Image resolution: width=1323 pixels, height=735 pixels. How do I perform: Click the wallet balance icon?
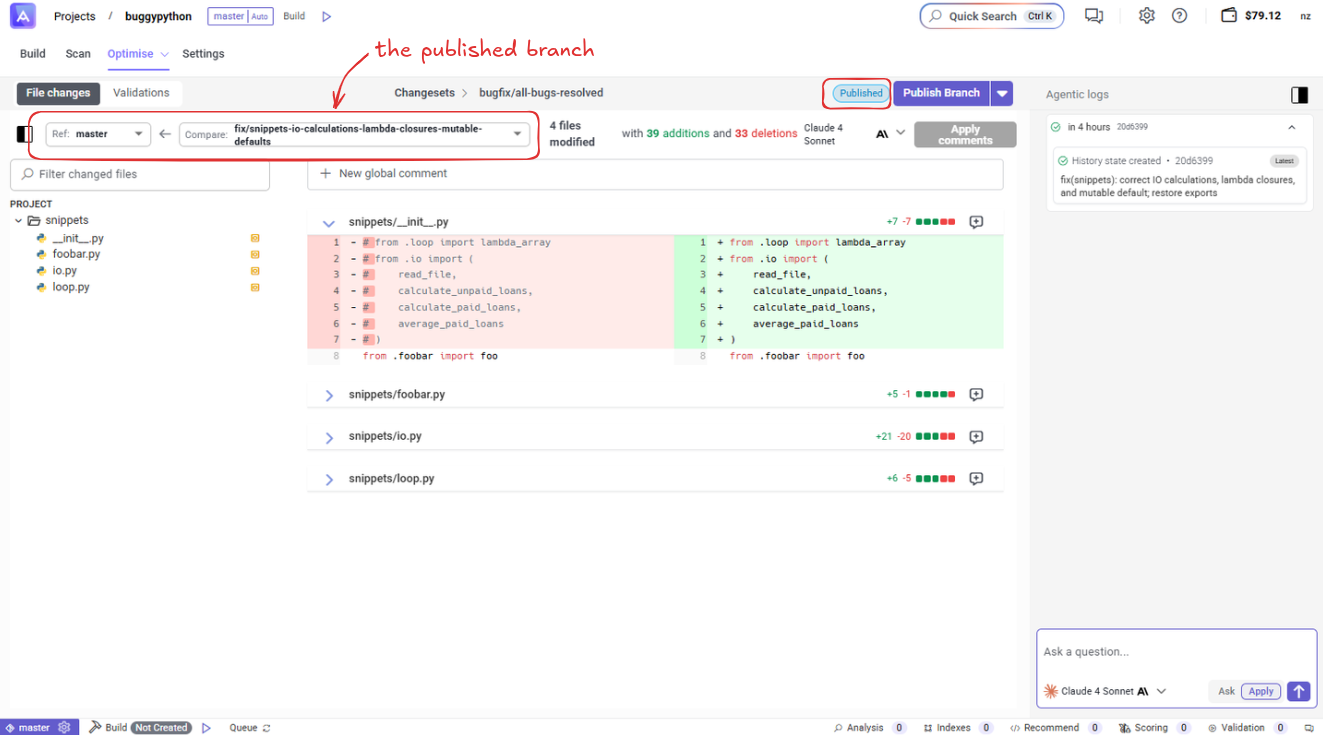tap(1229, 16)
